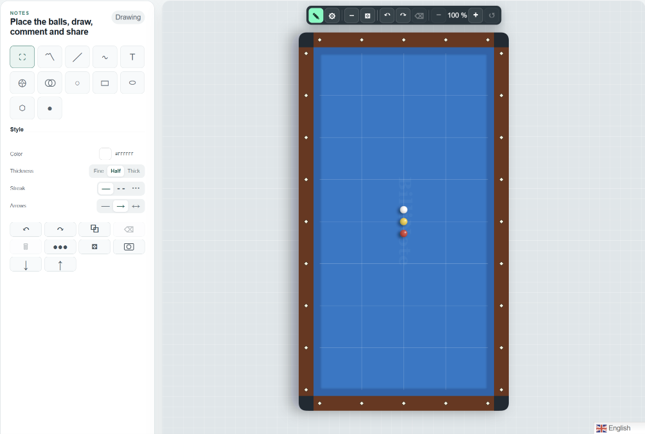Image resolution: width=645 pixels, height=434 pixels.
Task: Click the red ball on the table
Action: click(x=404, y=234)
